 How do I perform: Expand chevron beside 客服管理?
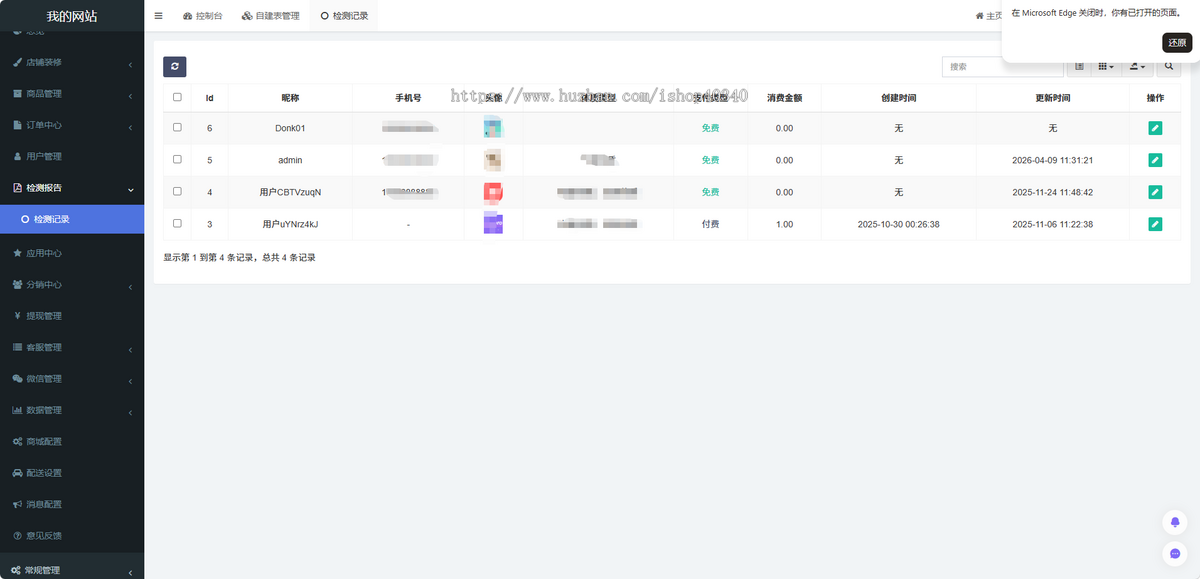pos(131,348)
